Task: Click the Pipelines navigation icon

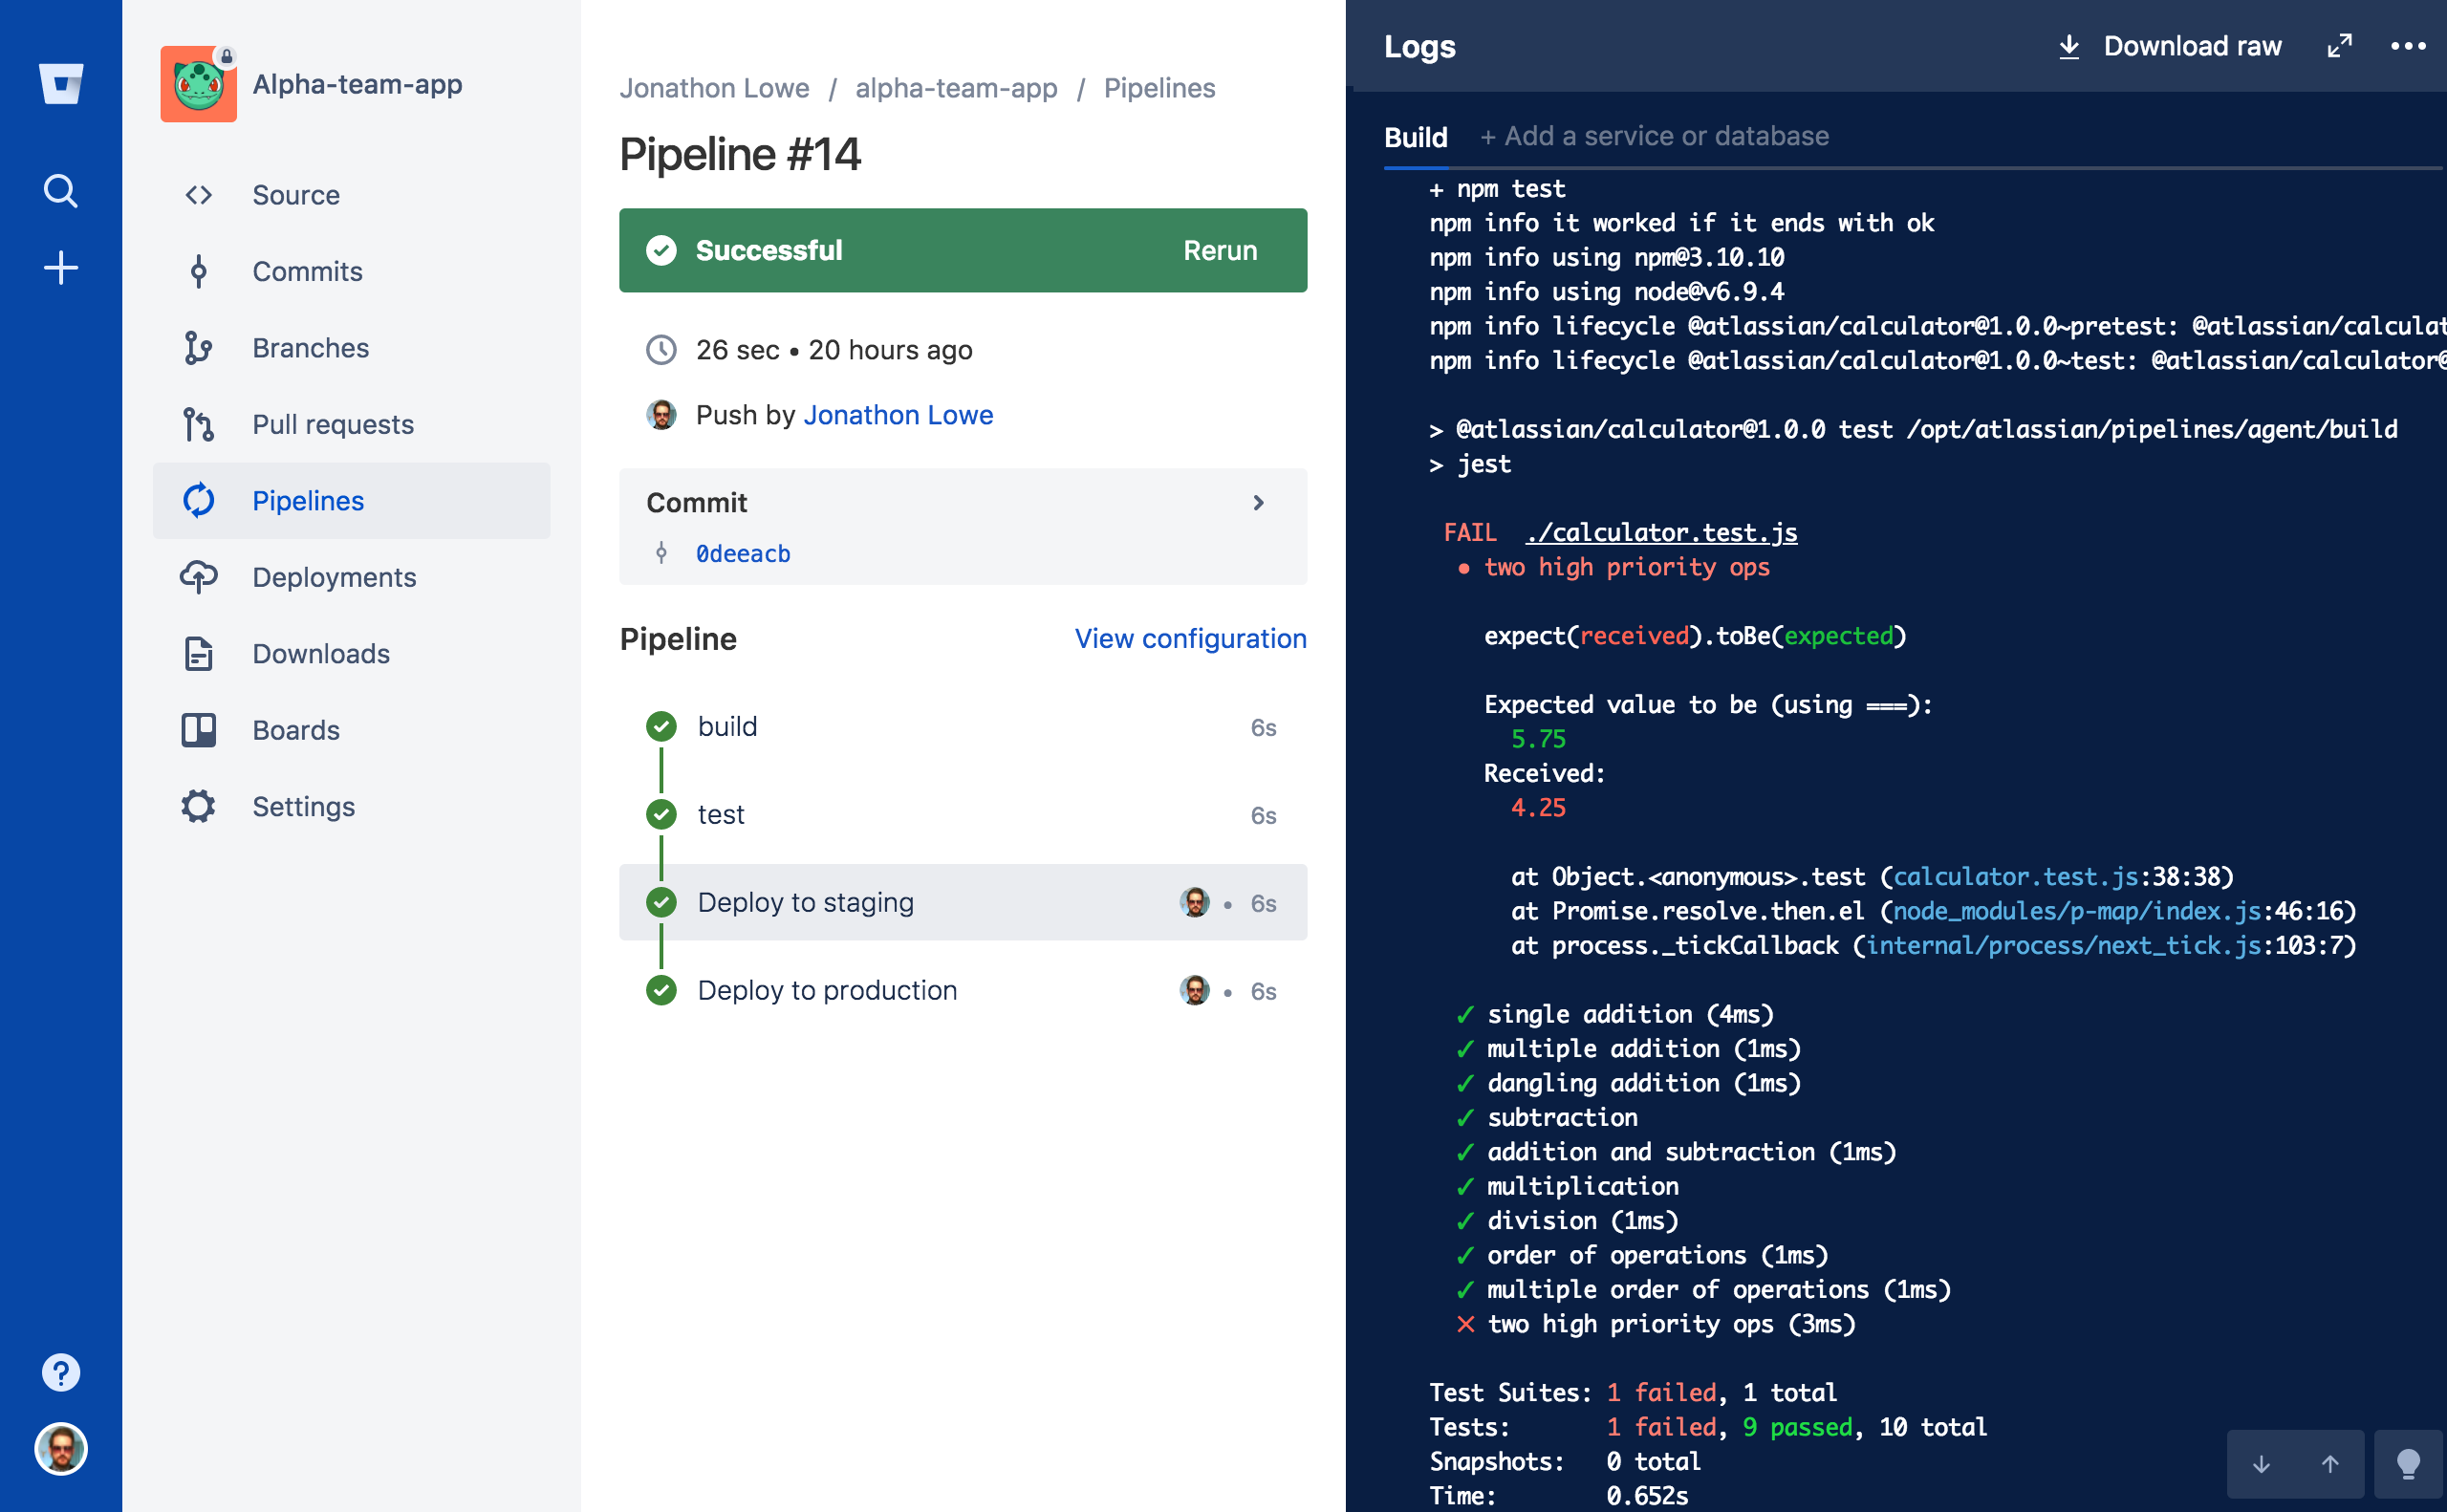Action: coord(198,500)
